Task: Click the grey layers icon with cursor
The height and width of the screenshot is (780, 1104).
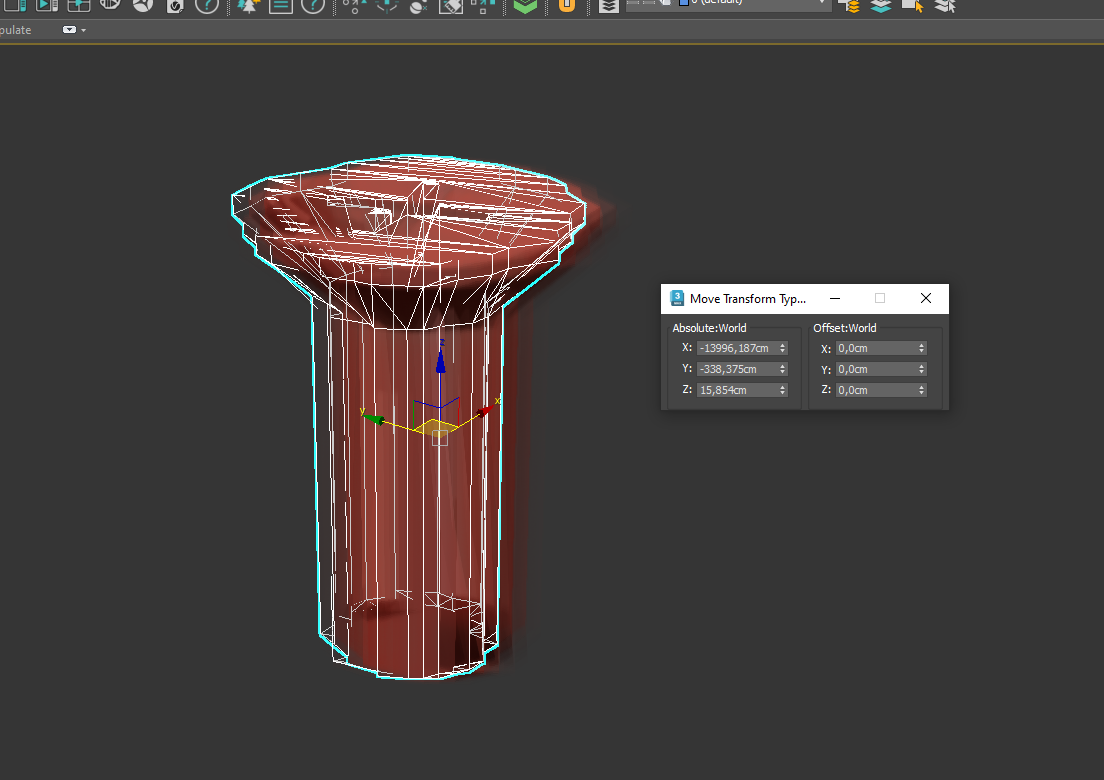Action: [944, 5]
